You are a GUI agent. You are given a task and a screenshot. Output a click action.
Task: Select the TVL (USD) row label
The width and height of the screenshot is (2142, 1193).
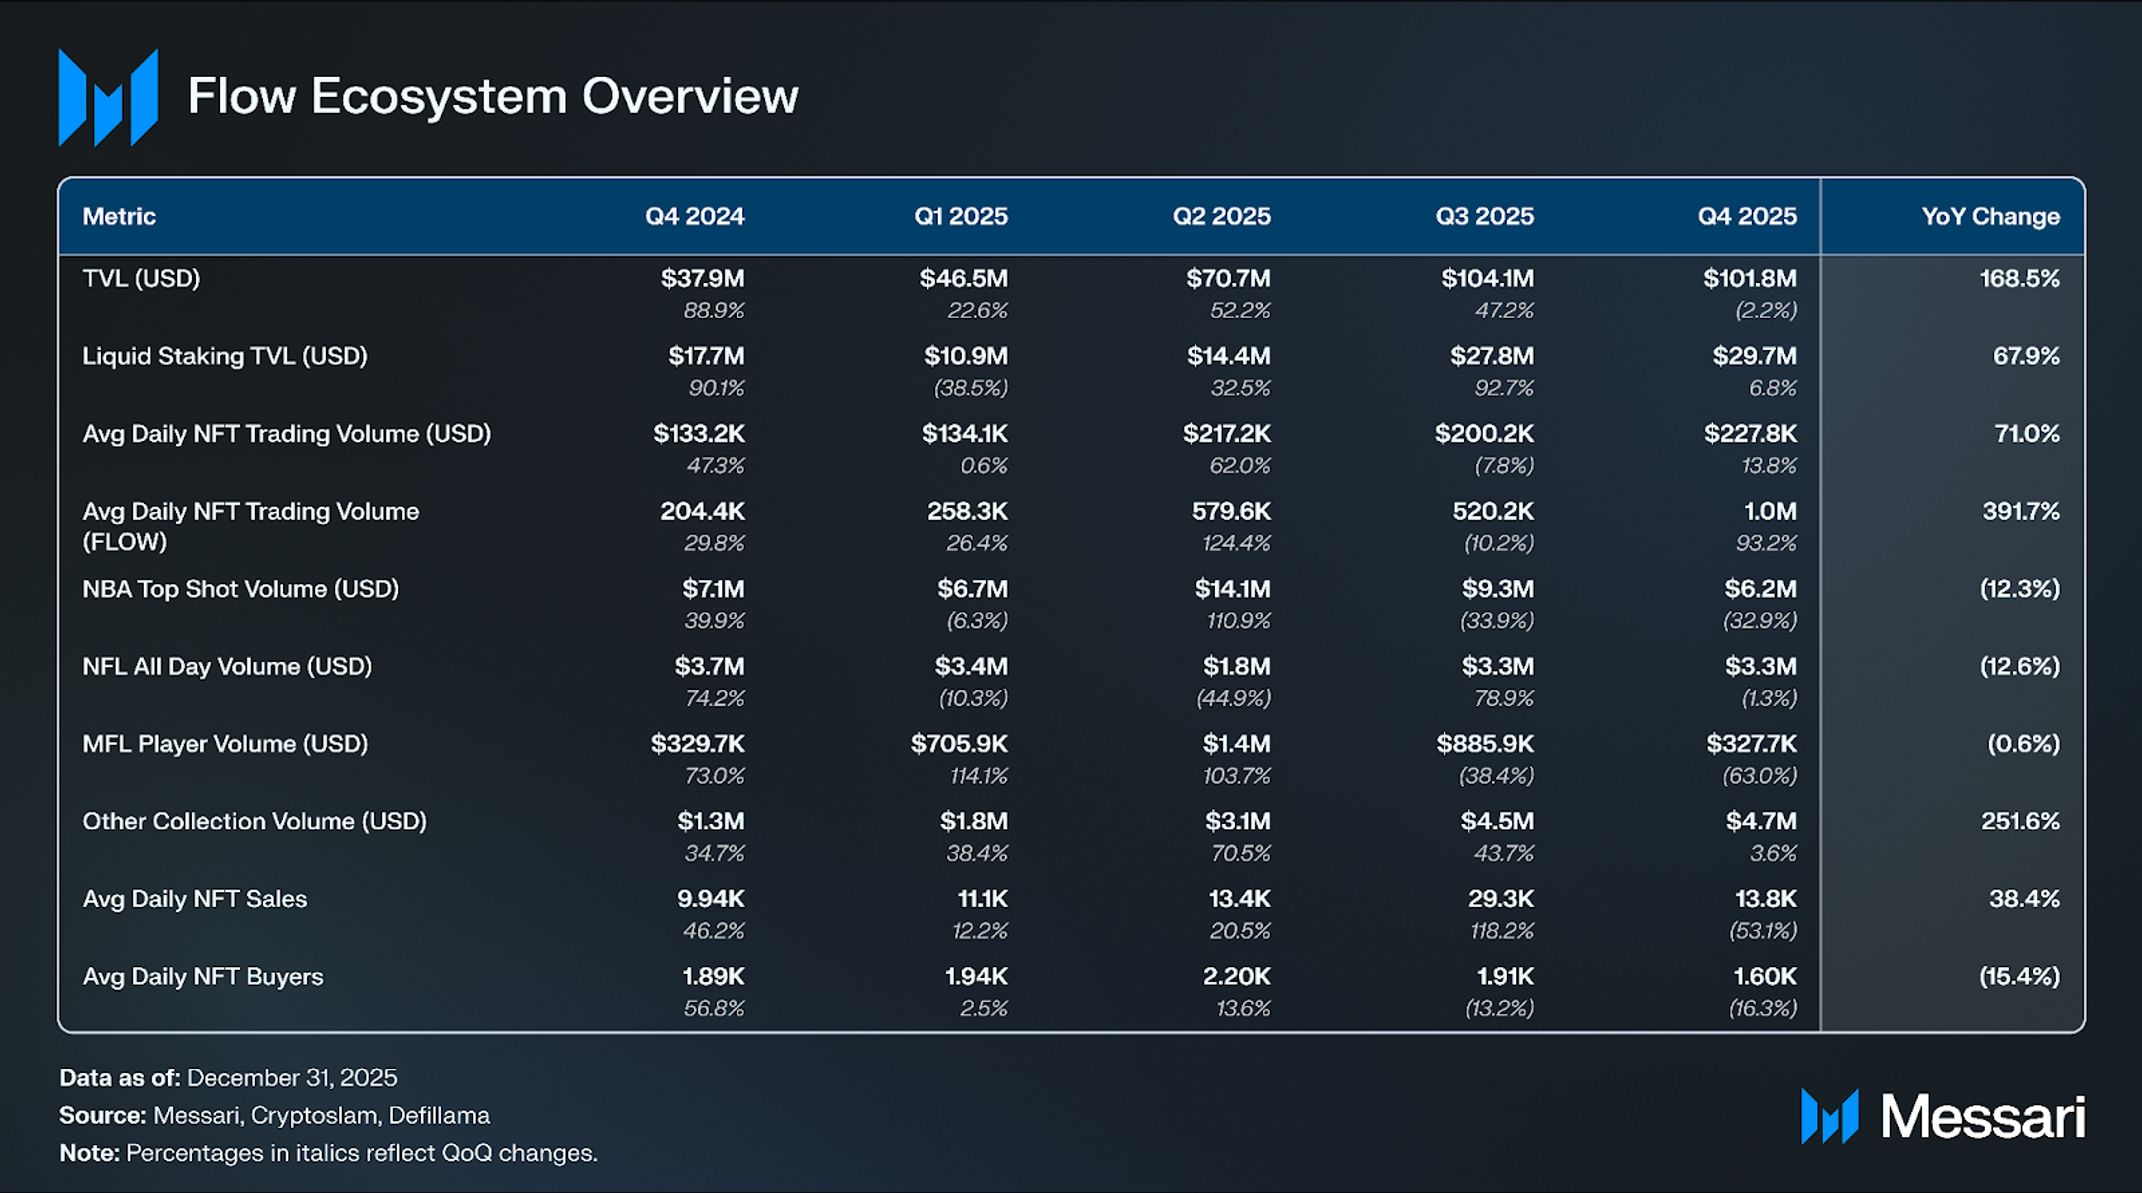[141, 278]
